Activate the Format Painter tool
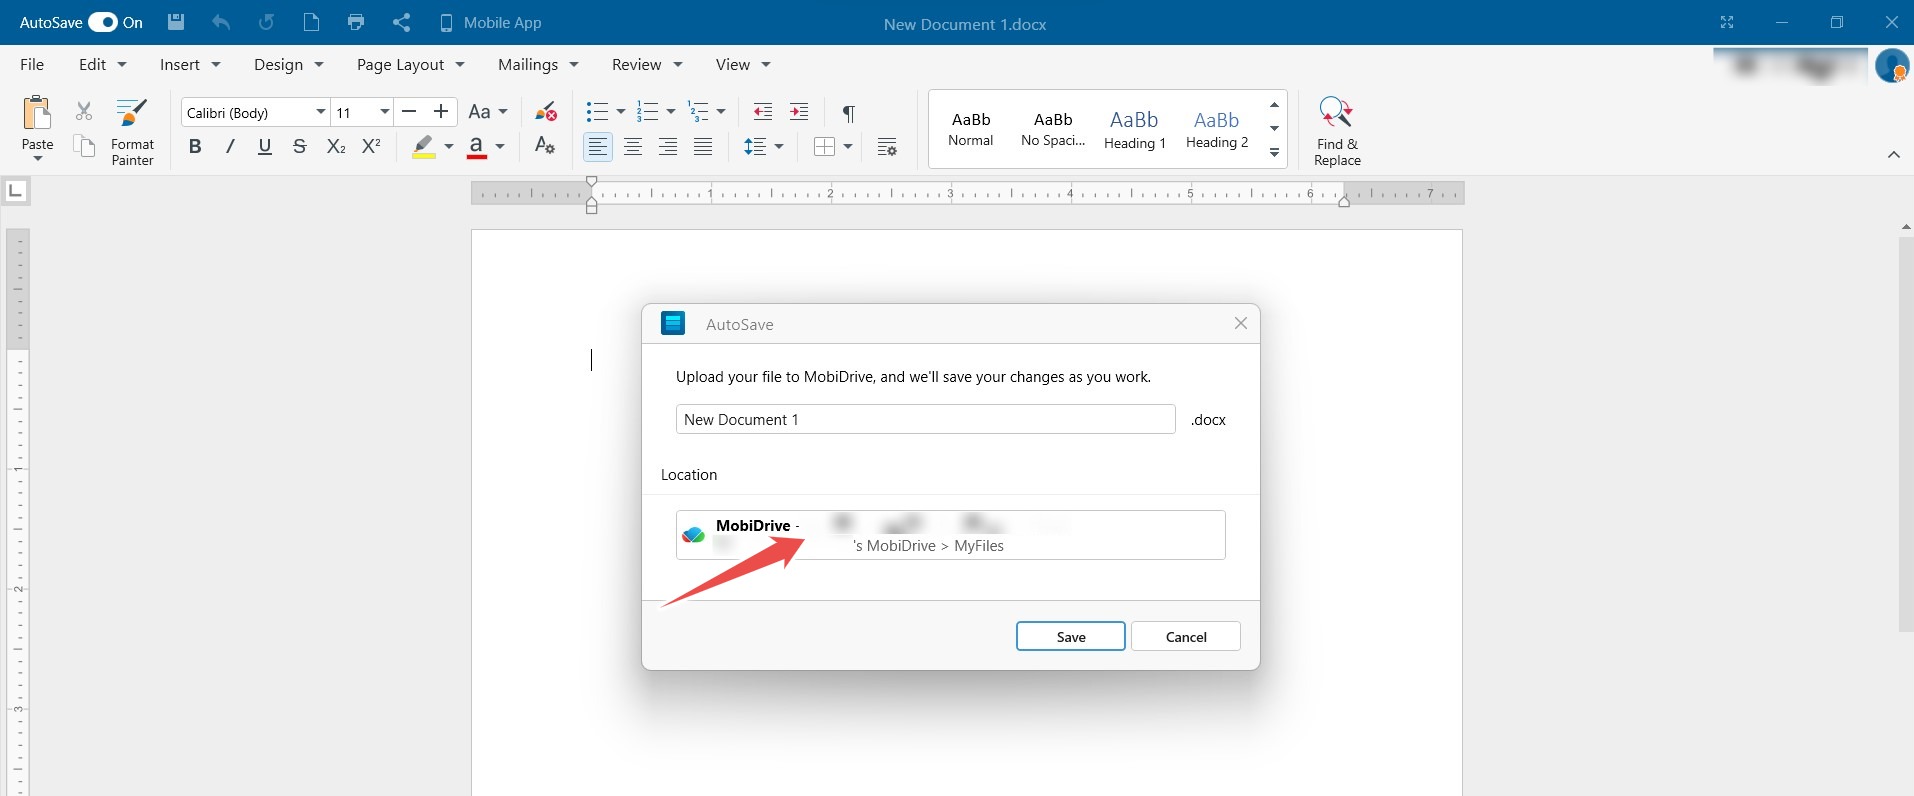The image size is (1914, 796). 132,131
